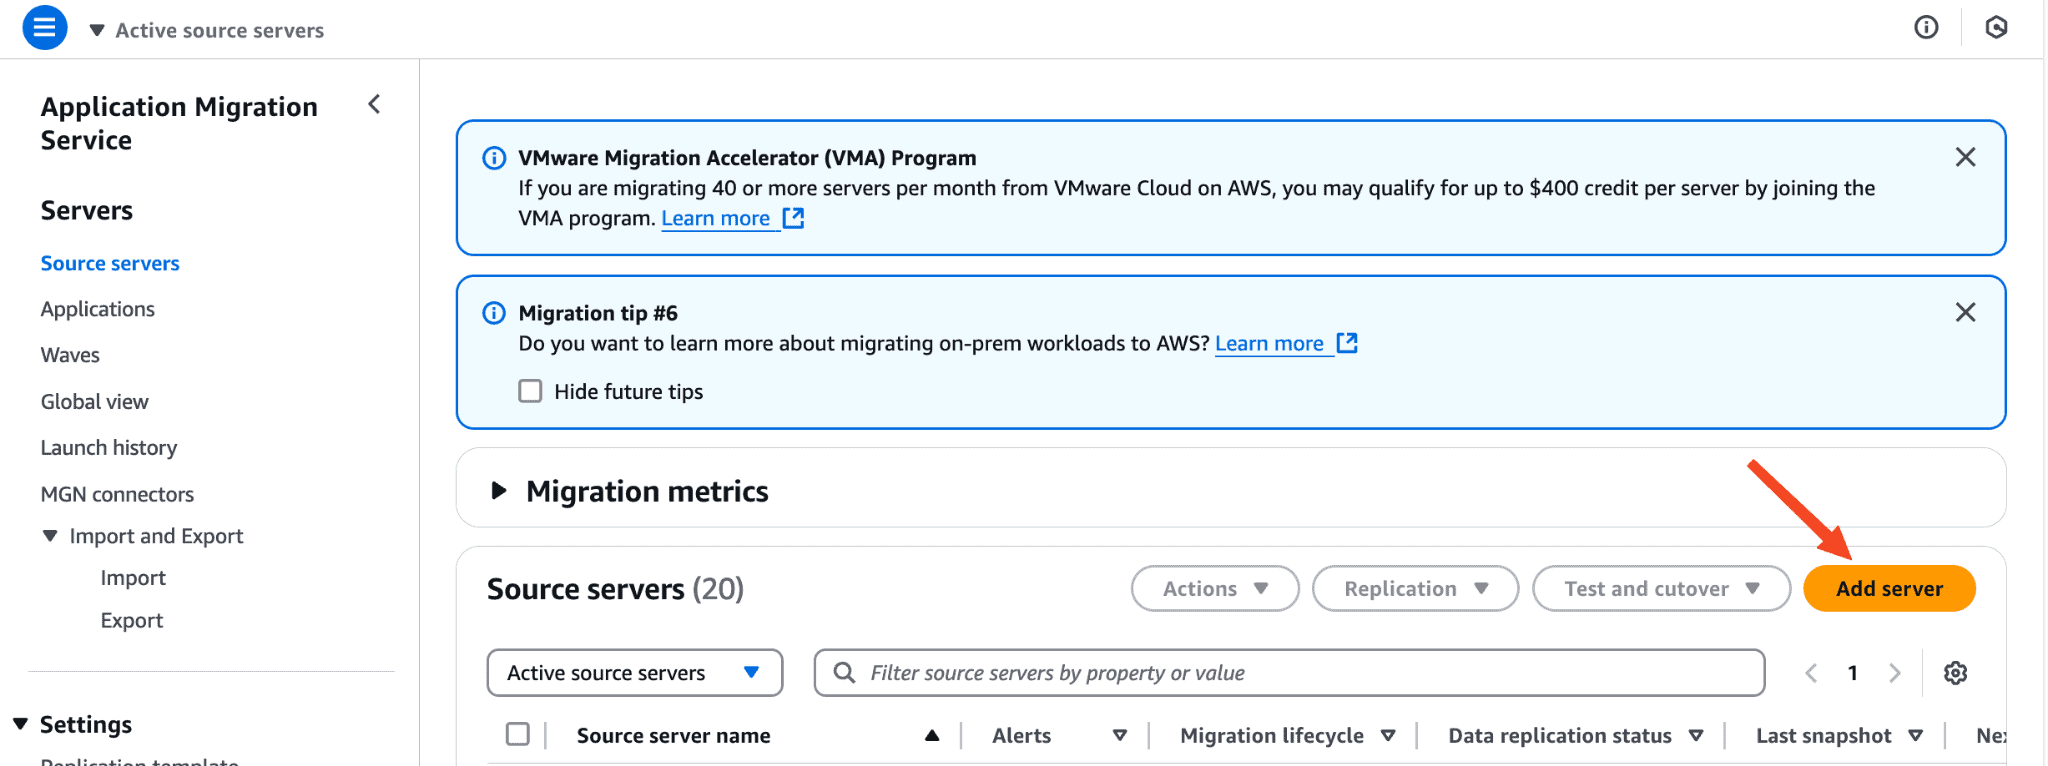Image resolution: width=2048 pixels, height=766 pixels.
Task: Collapse the Import and Export tree
Action: (50, 536)
